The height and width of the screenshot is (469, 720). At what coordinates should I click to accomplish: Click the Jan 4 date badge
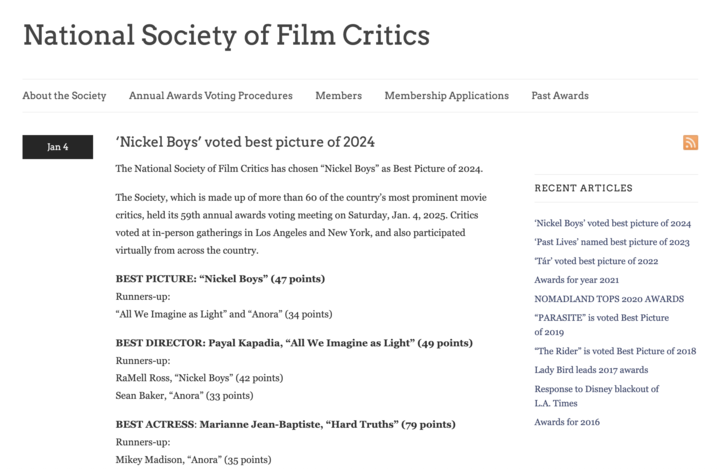58,147
